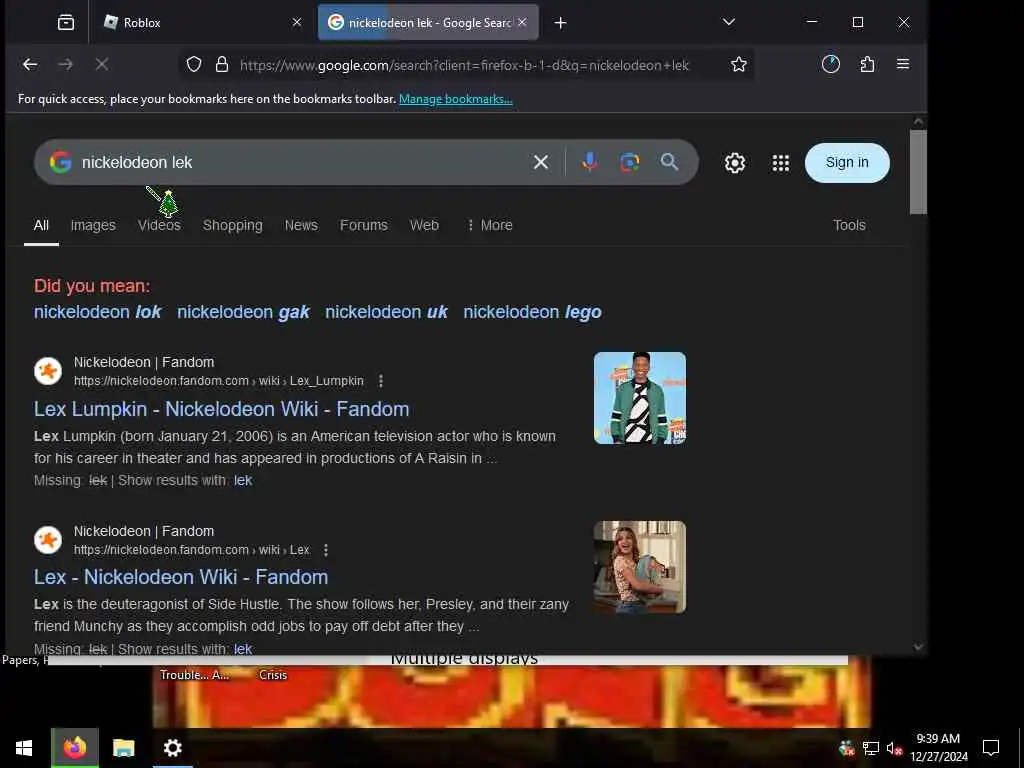Screen dimensions: 1024x768
Task: Open File Explorer from taskbar
Action: pyautogui.click(x=123, y=748)
